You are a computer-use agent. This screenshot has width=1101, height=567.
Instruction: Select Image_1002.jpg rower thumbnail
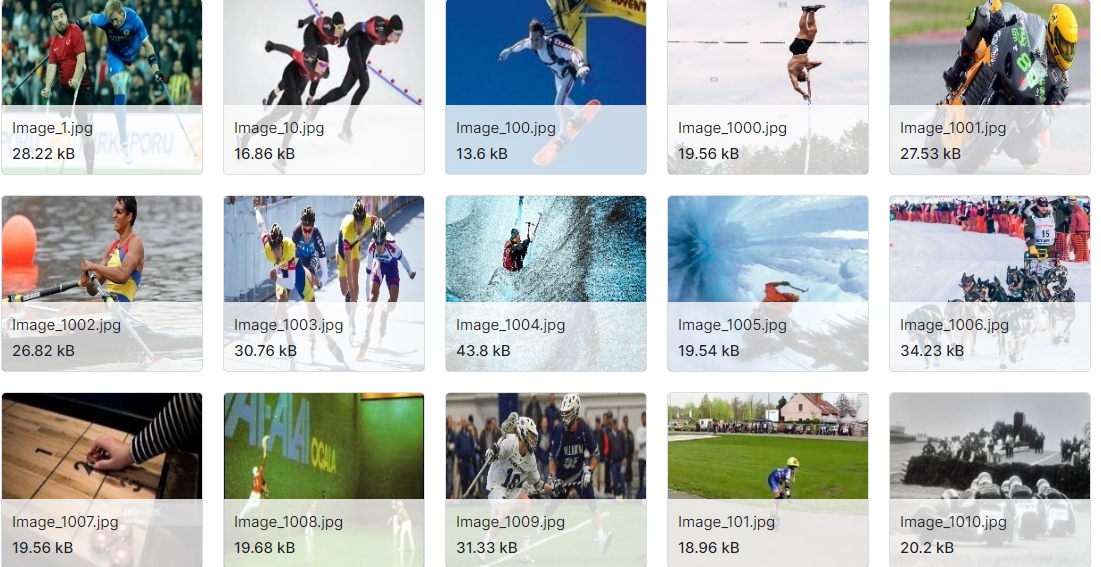102,283
